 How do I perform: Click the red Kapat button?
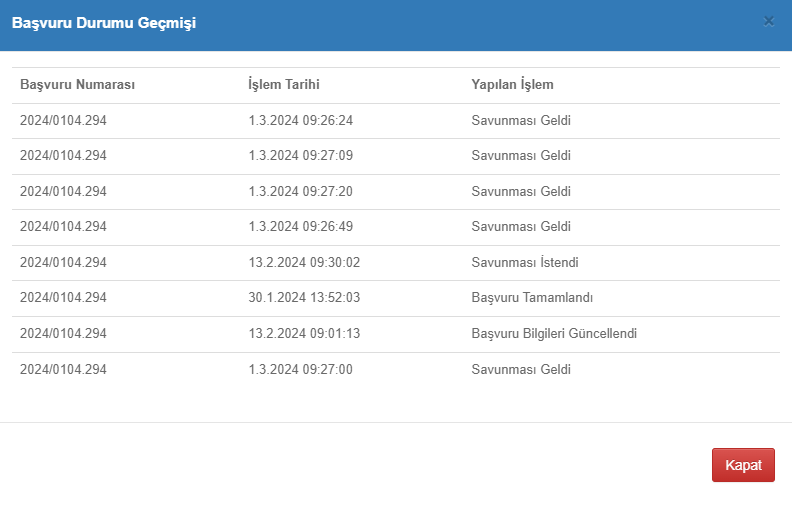pos(743,465)
